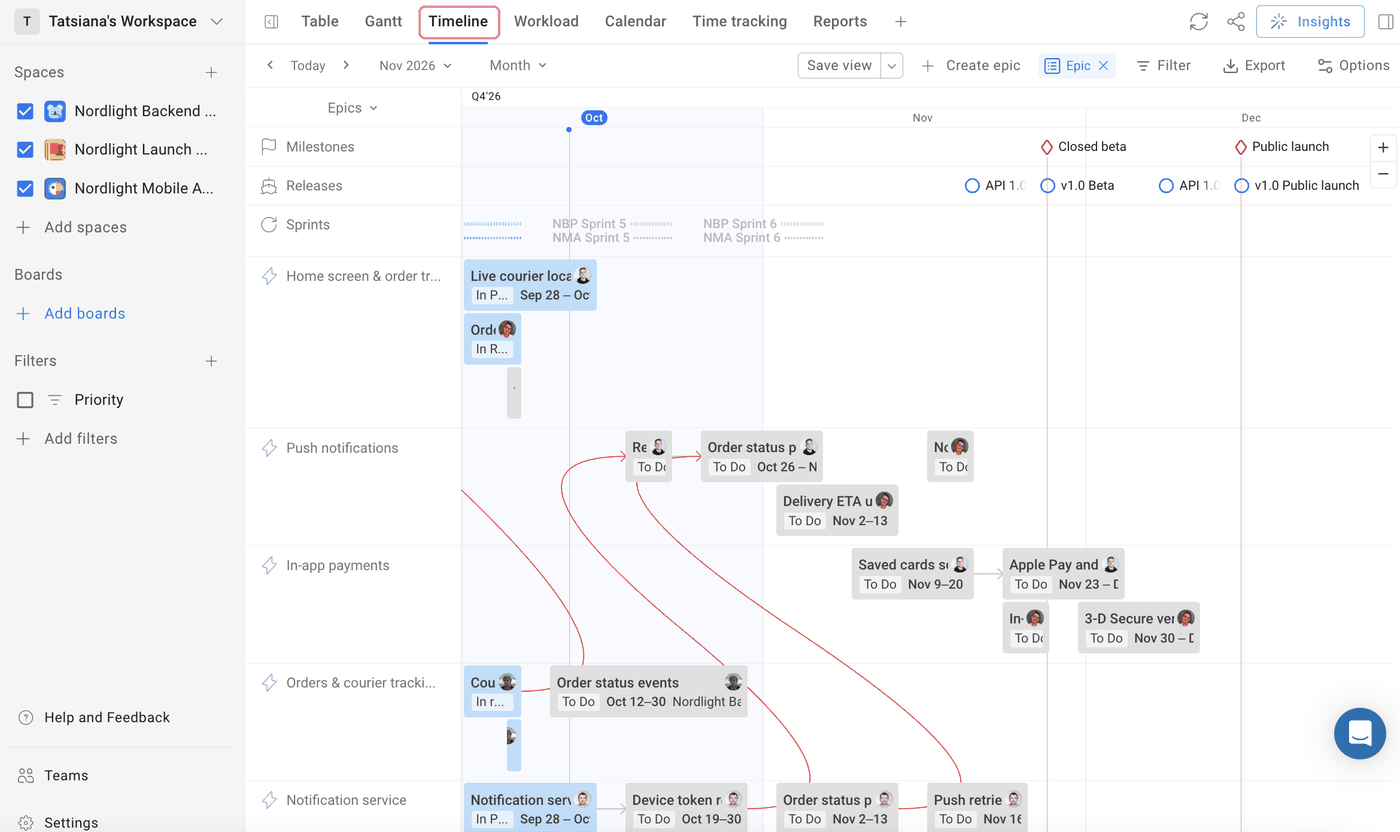Image resolution: width=1400 pixels, height=832 pixels.
Task: Add a space with the Spaces plus icon
Action: coord(211,72)
